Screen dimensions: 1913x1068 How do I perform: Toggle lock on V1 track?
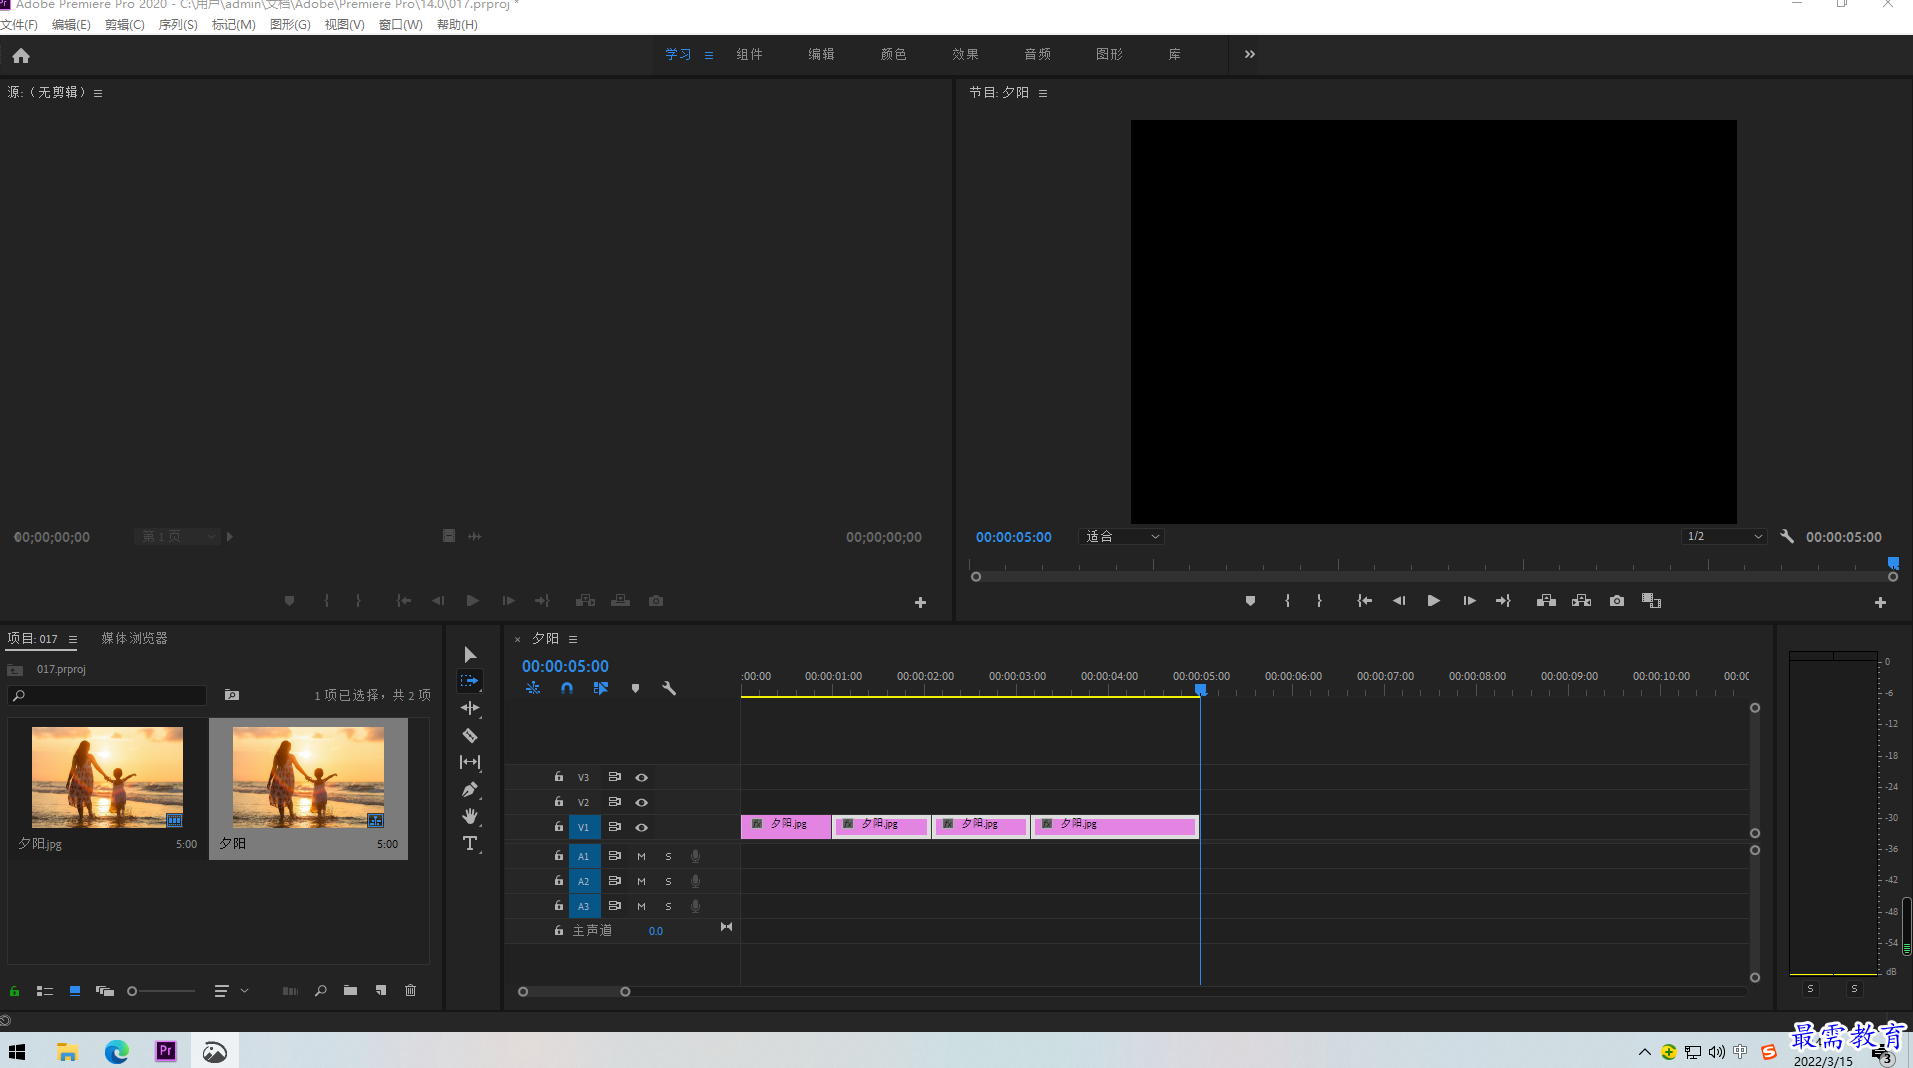pos(559,826)
